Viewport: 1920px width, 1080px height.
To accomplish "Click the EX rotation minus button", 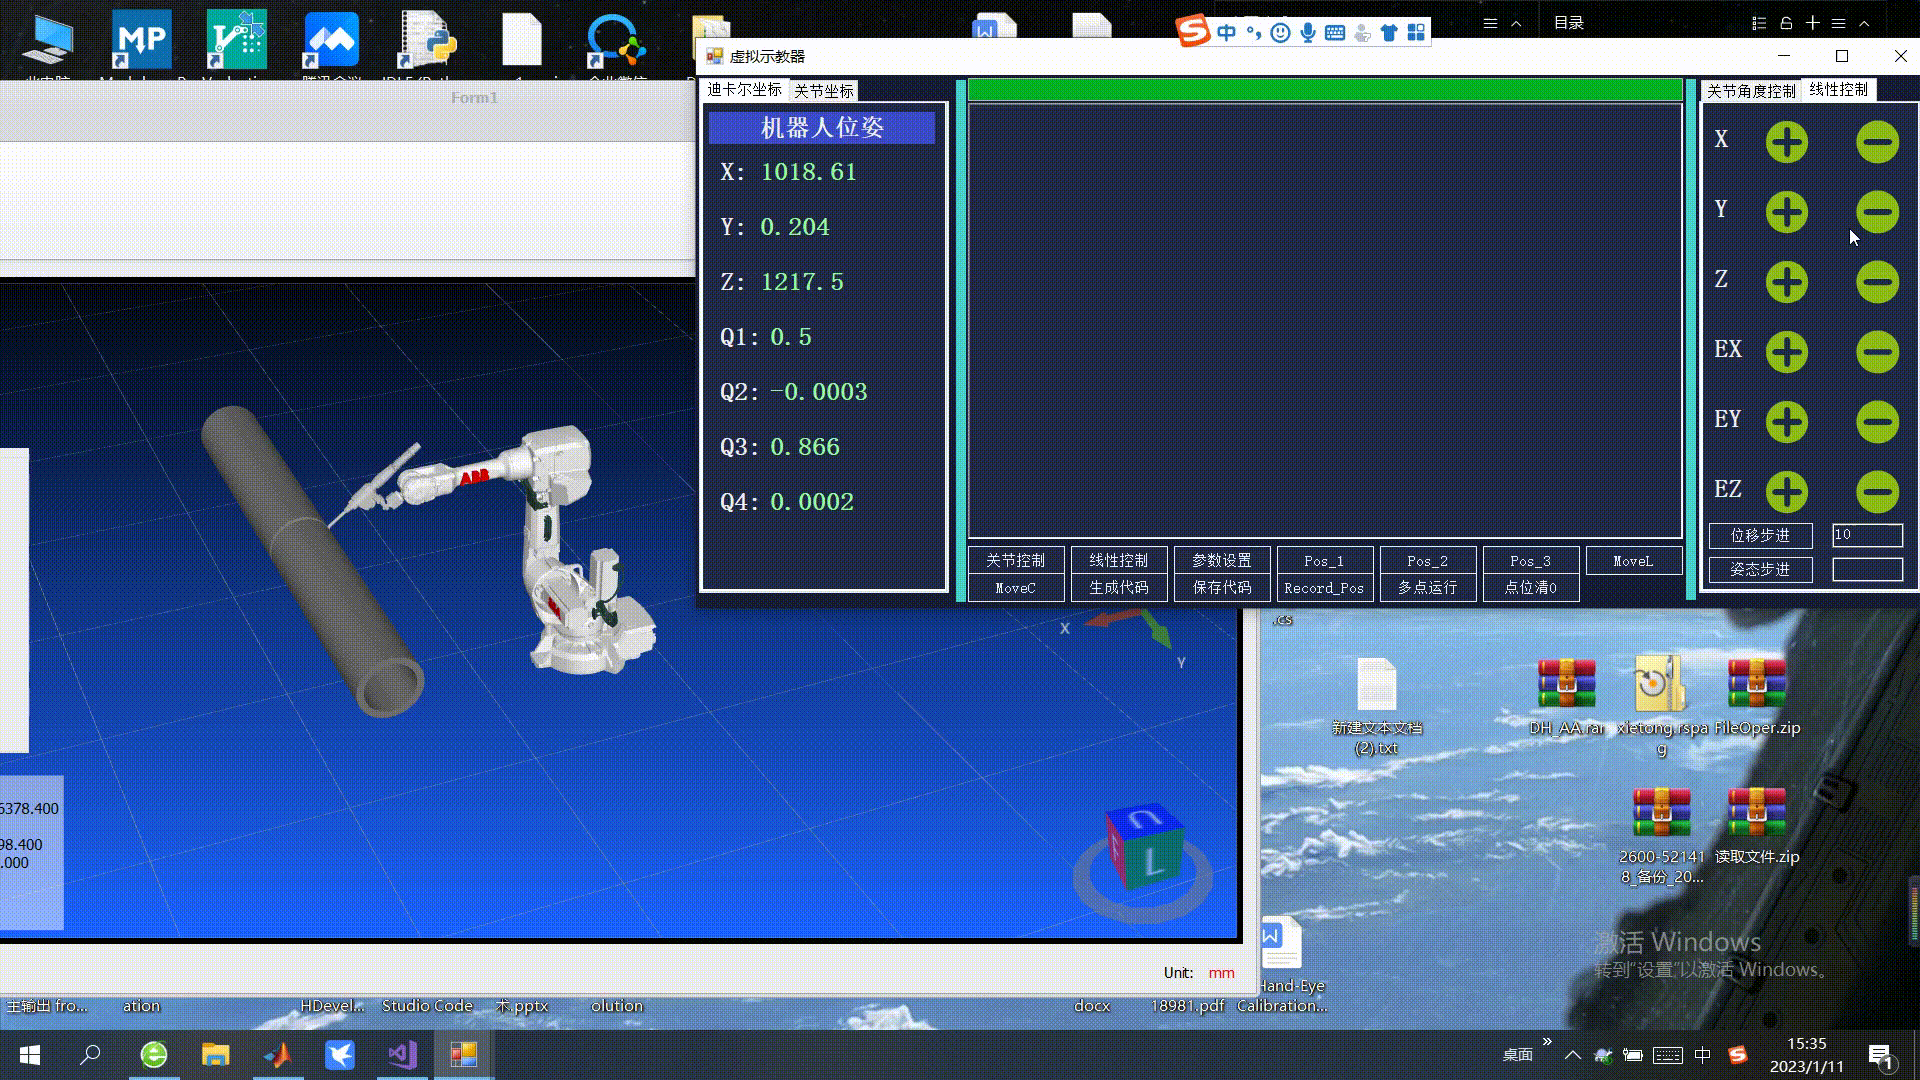I will [1876, 352].
